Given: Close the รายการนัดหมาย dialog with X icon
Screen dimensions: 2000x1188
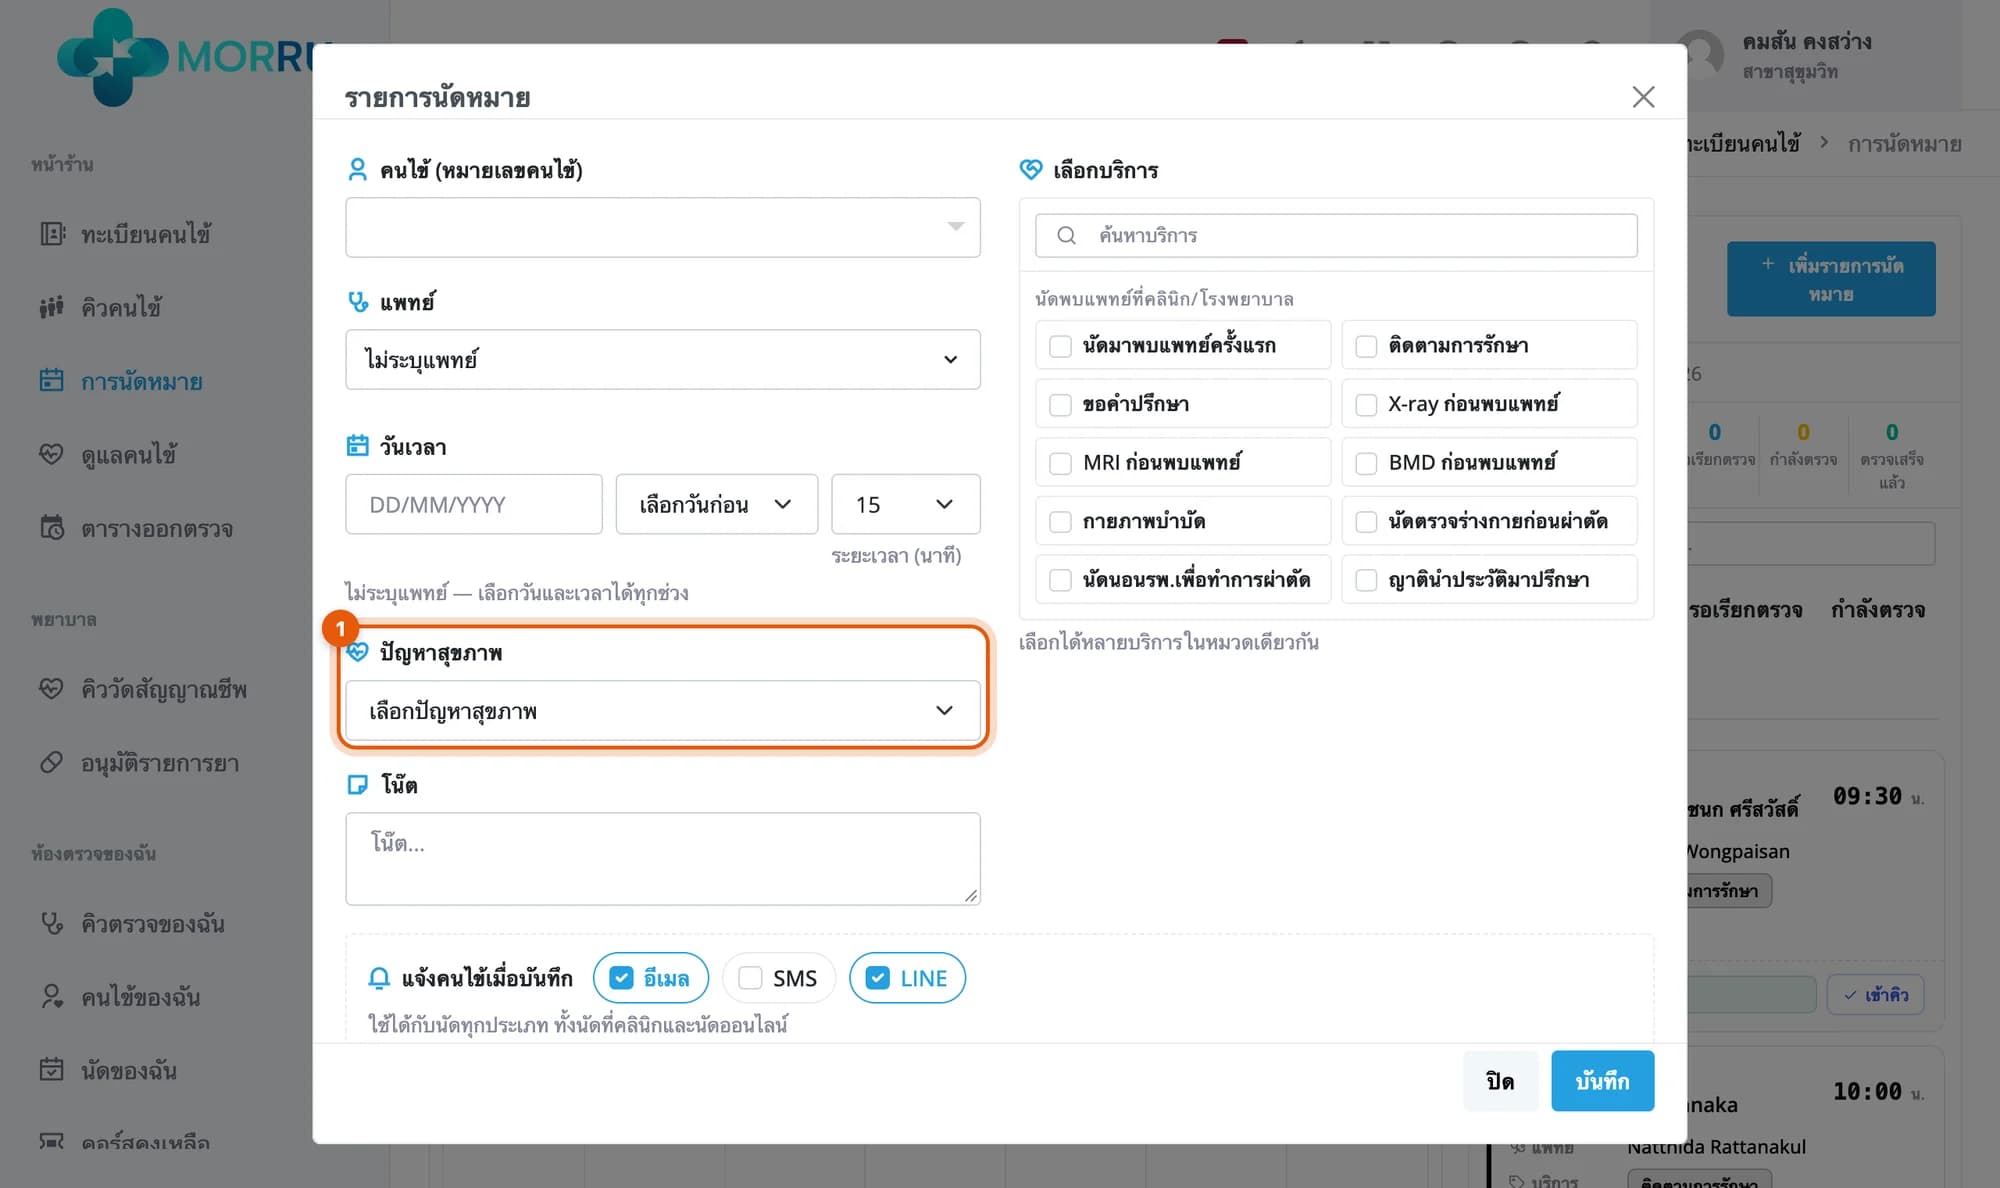Looking at the screenshot, I should click(x=1643, y=97).
